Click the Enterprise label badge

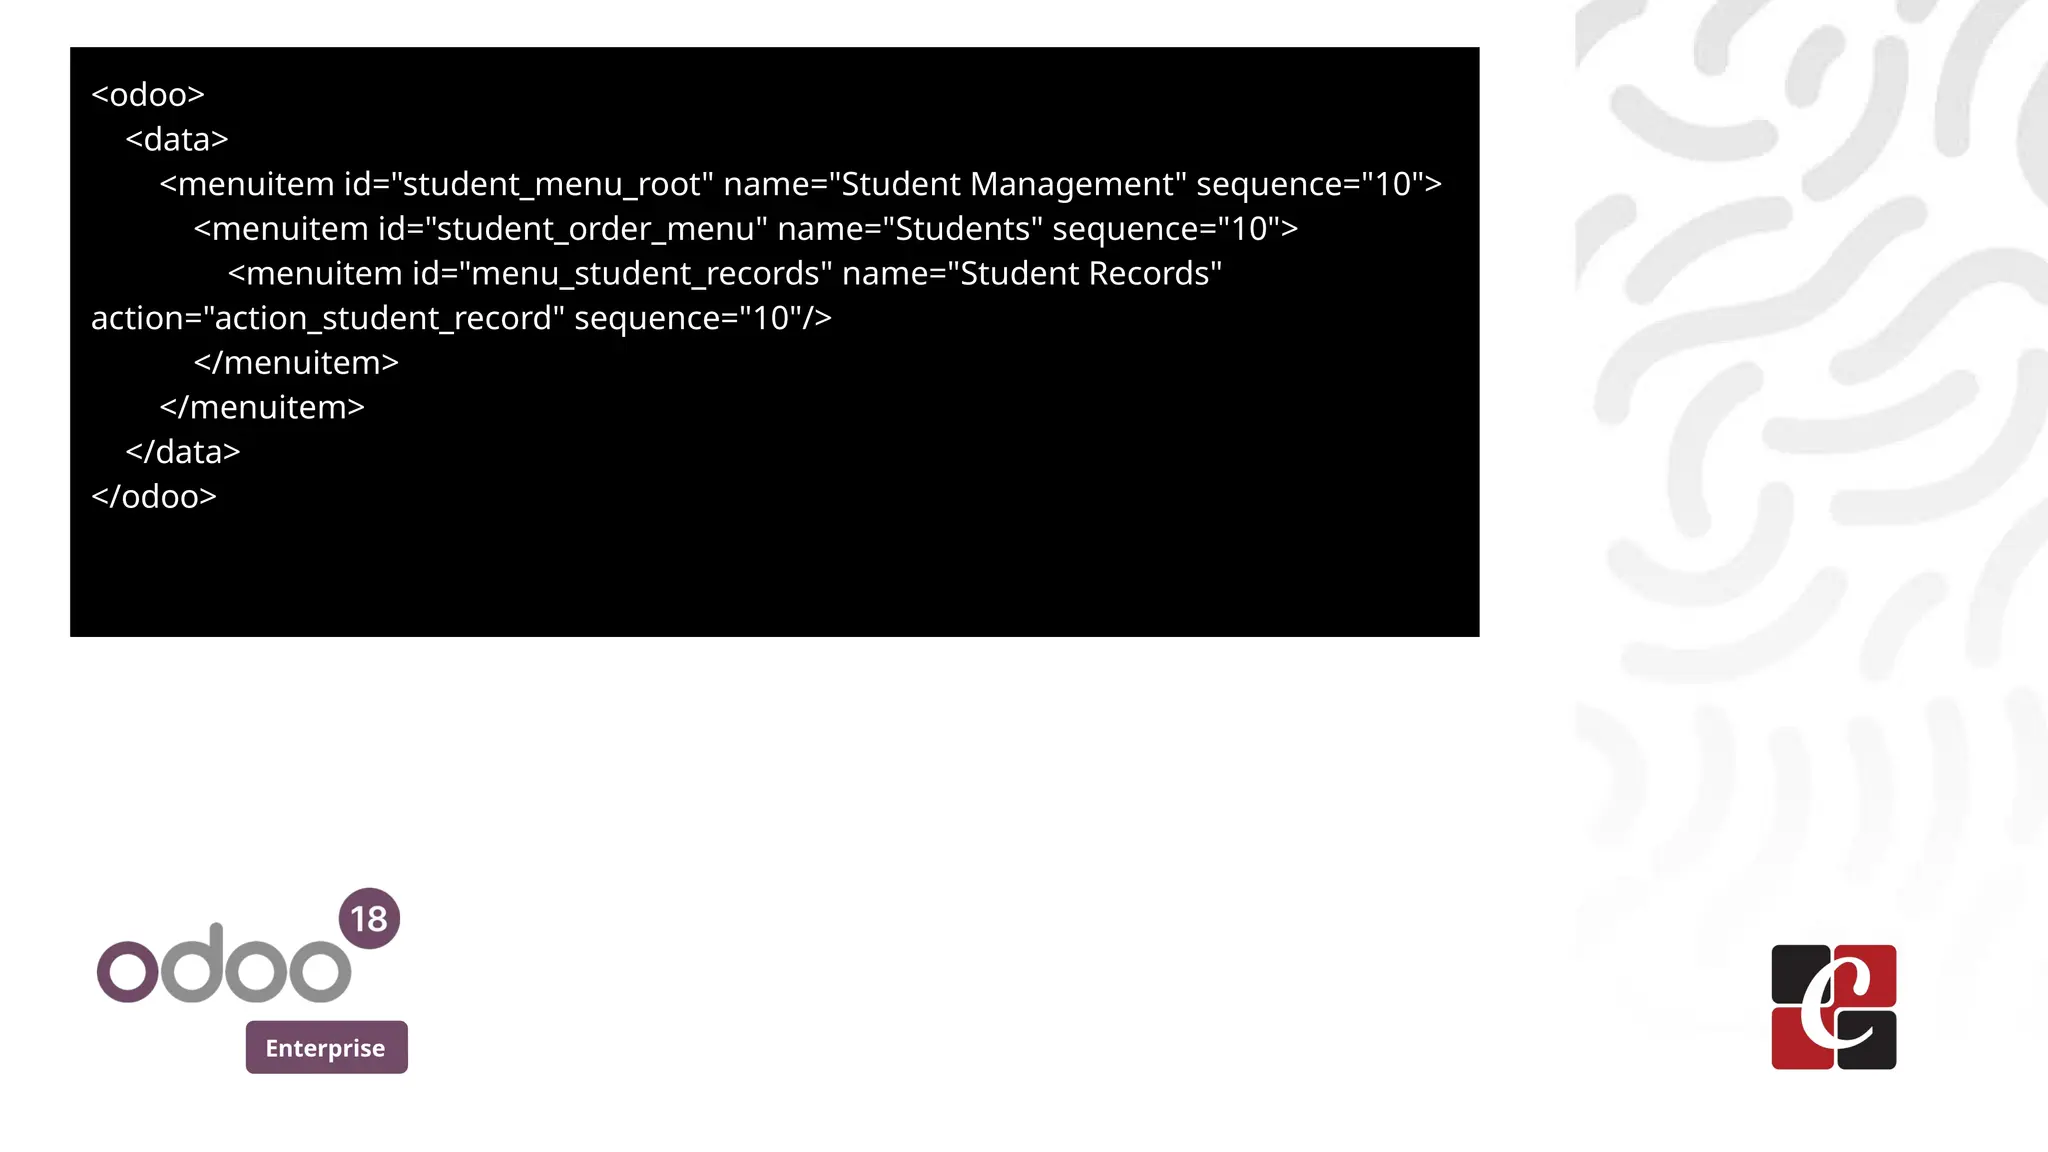pos(326,1047)
